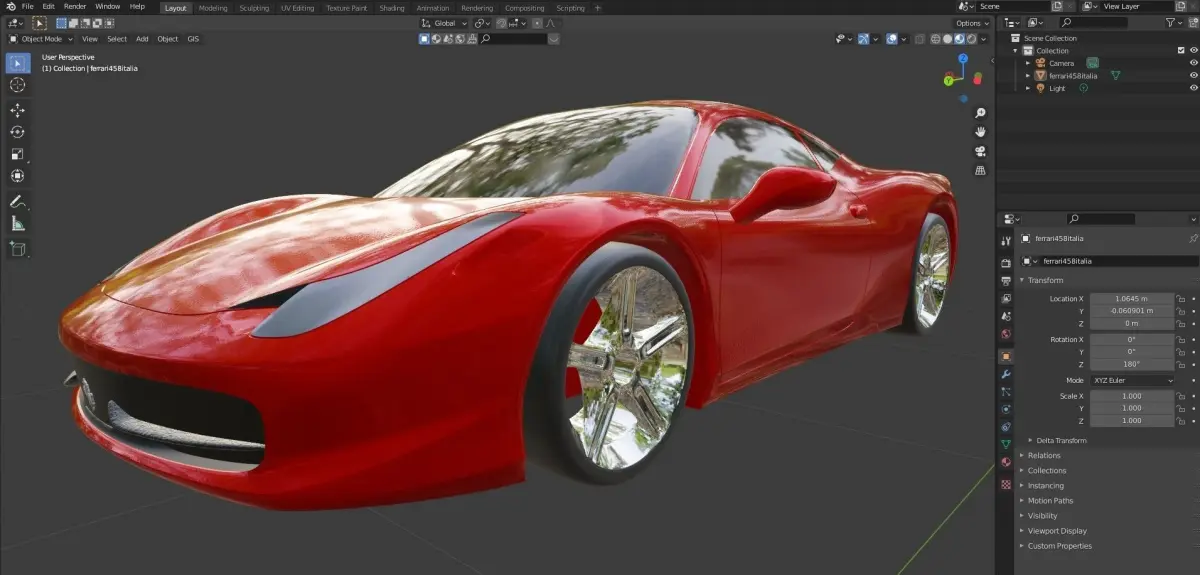Screen dimensions: 1200x575
Task: Open the Object Constraints tab
Action: [x=1006, y=427]
